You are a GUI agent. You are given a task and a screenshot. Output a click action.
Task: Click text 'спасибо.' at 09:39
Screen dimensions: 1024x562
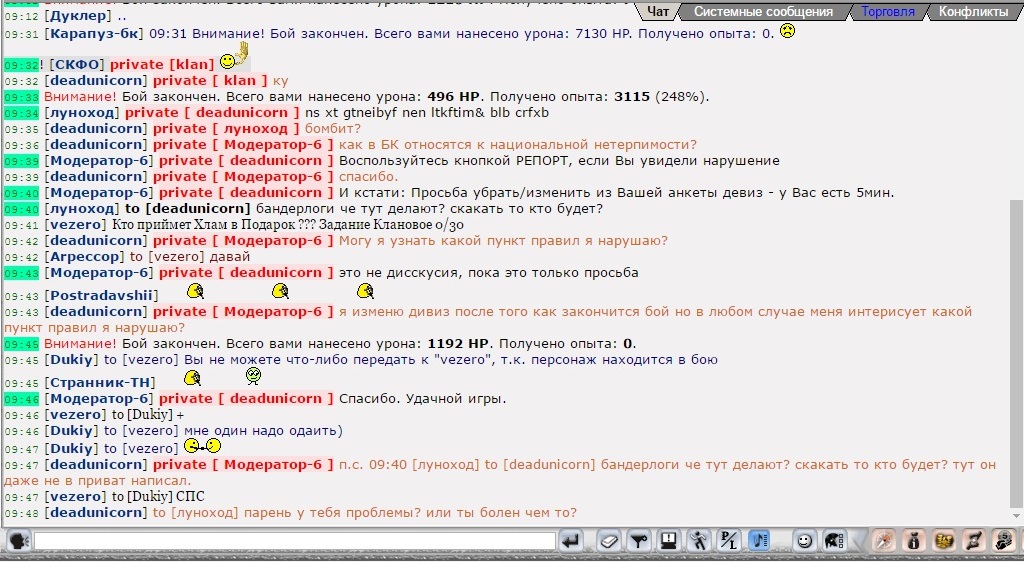[x=368, y=177]
